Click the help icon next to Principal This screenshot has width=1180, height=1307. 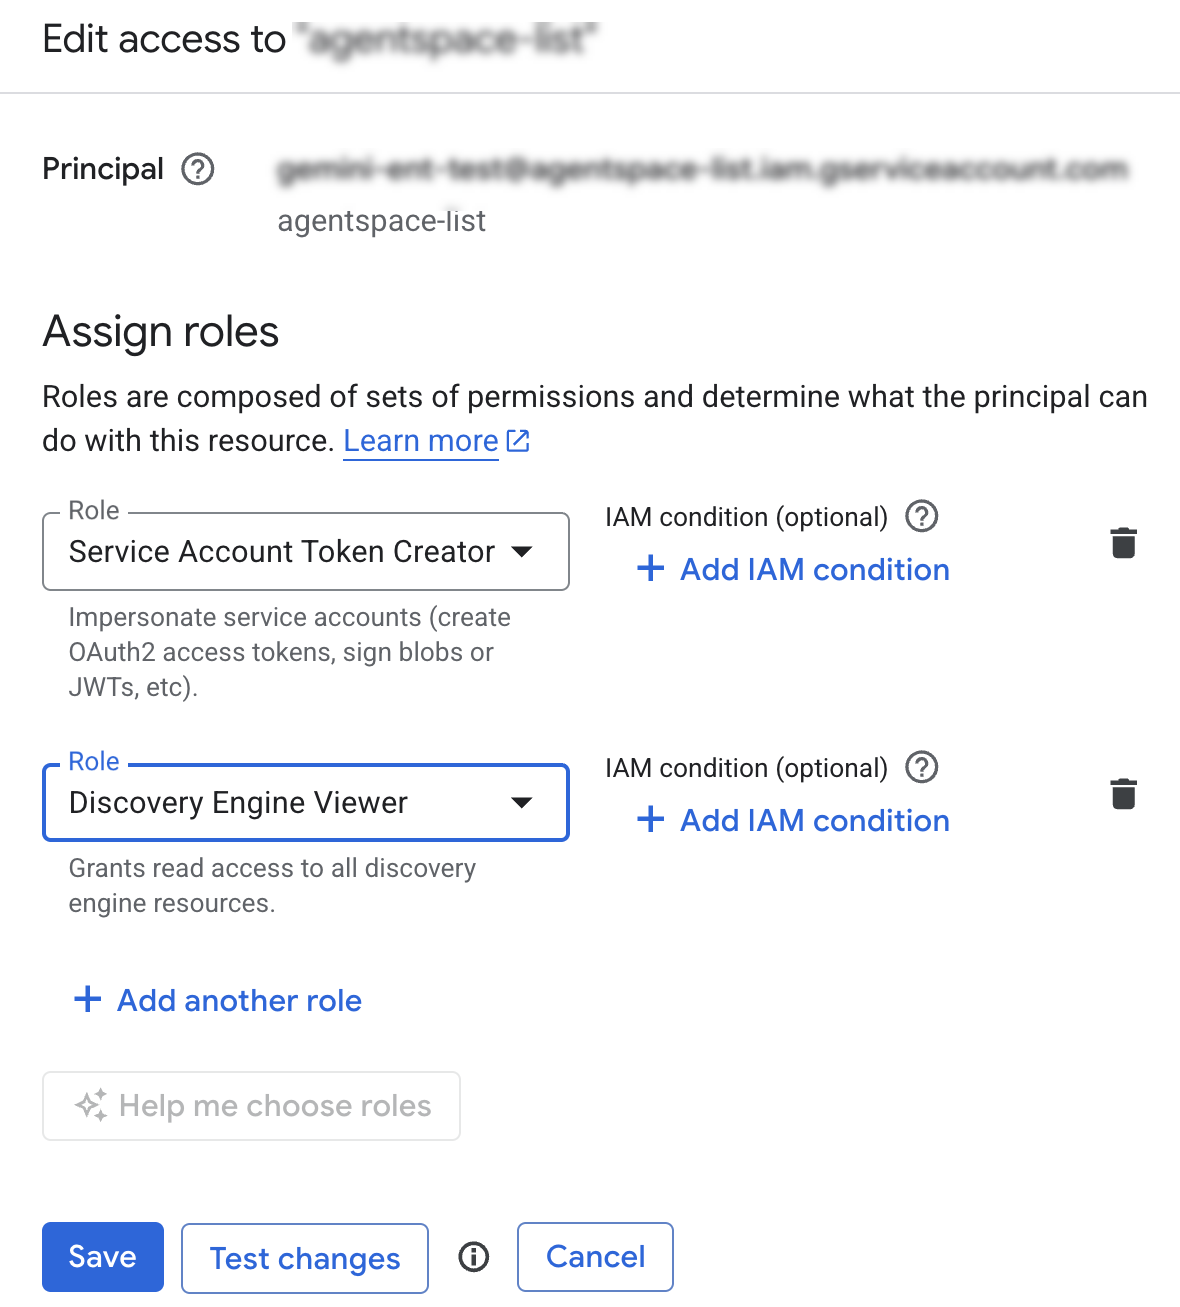(198, 169)
